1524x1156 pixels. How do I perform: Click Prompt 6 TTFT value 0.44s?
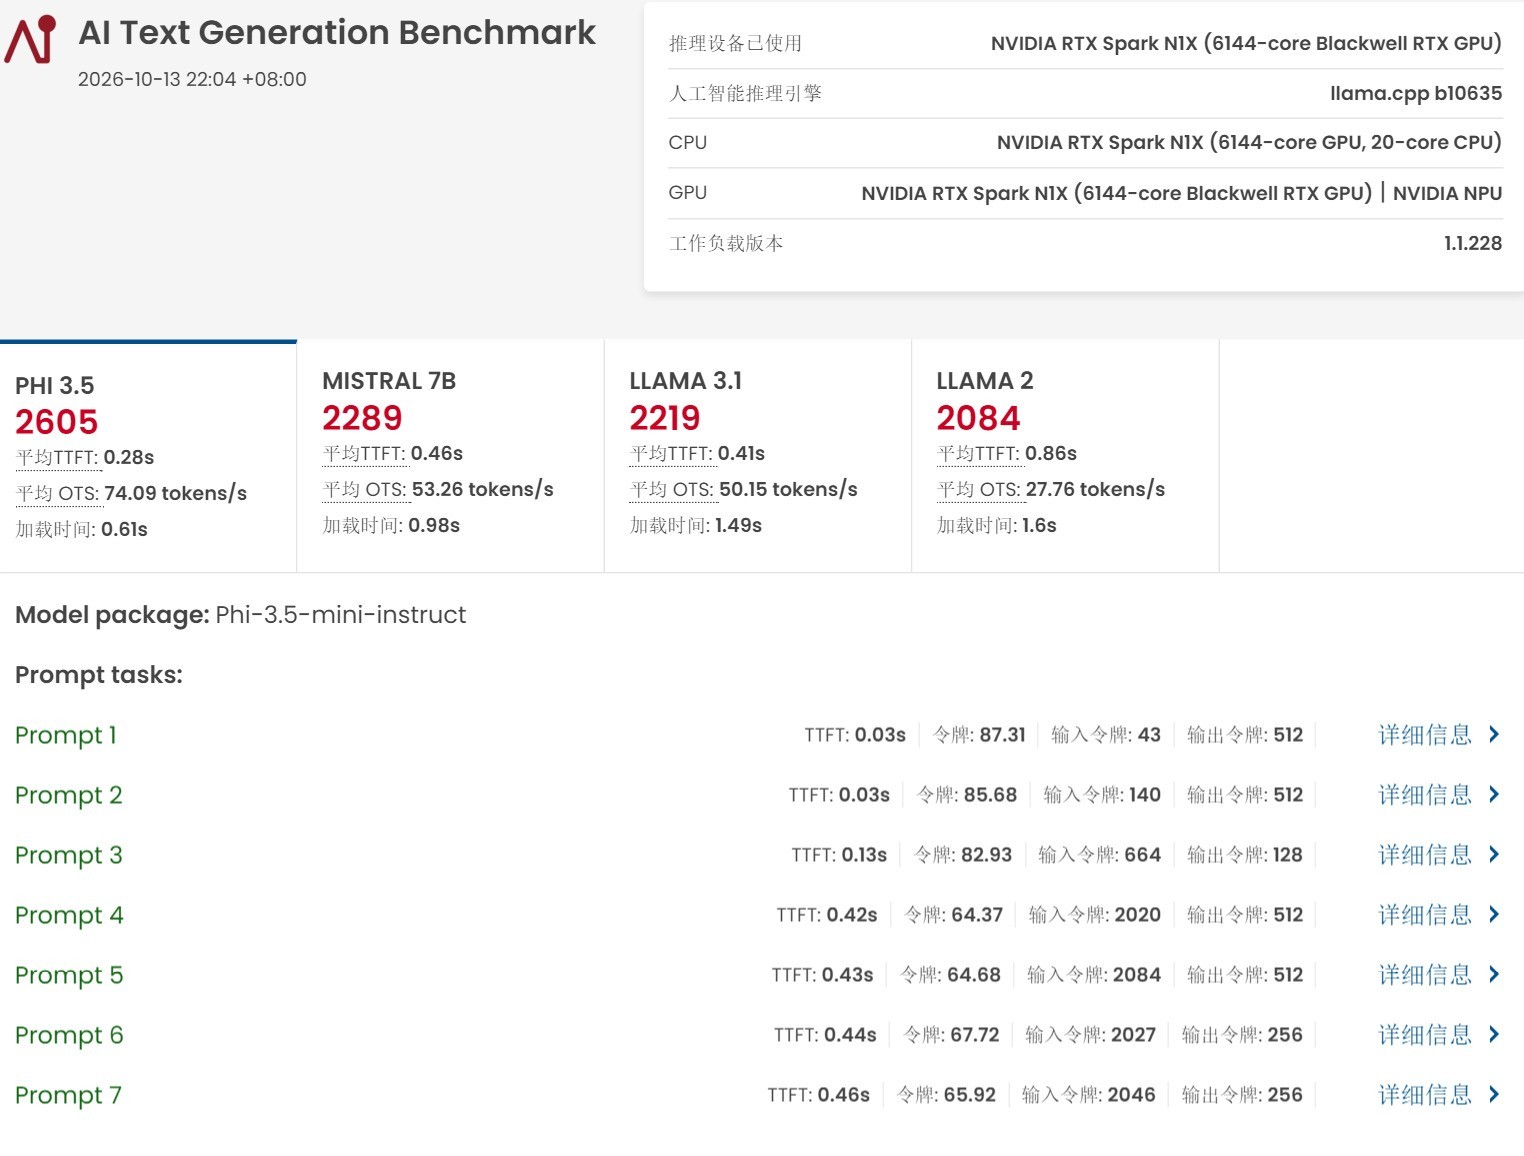[x=851, y=1035]
